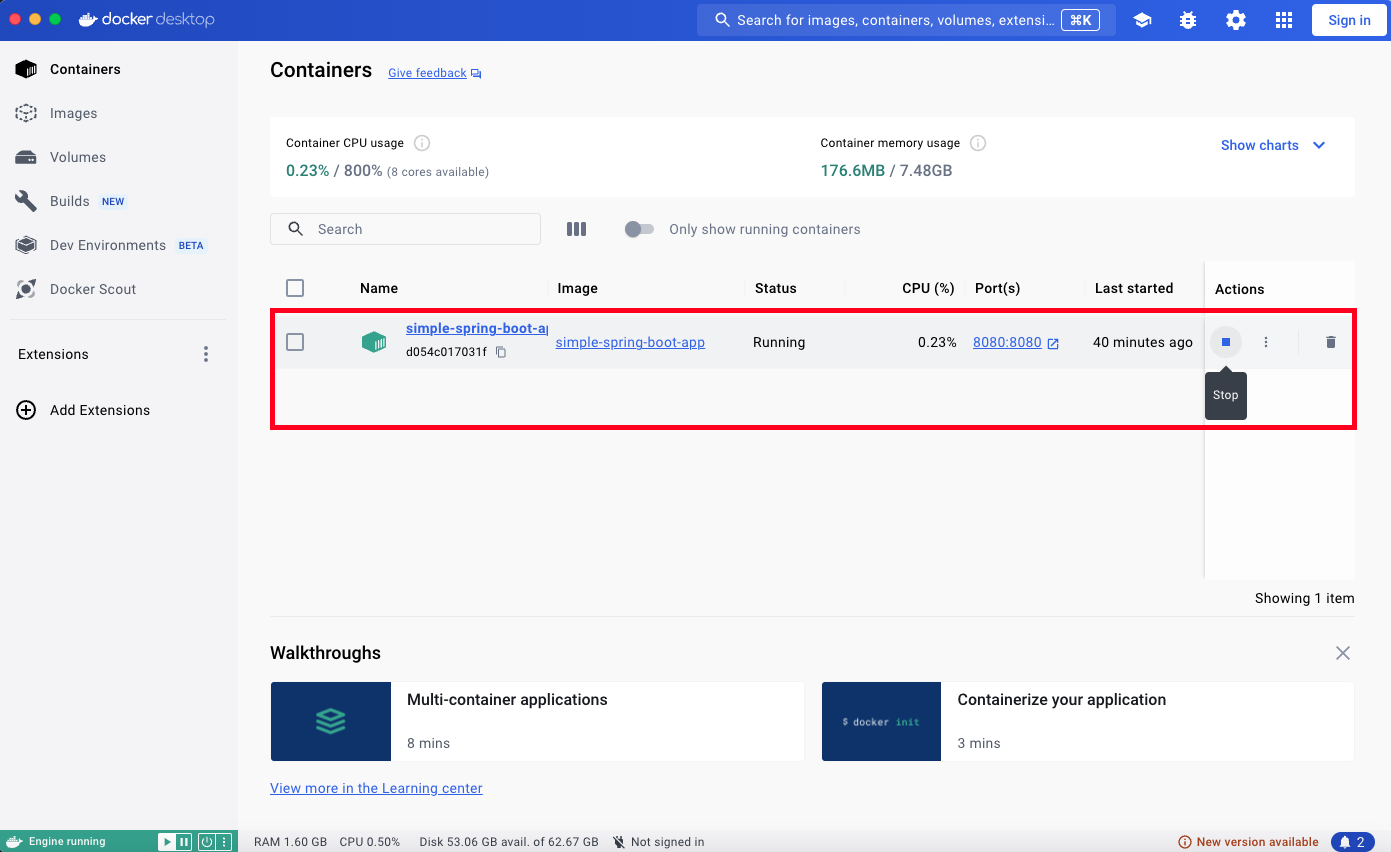Open the Troubleshoot bug icon

(x=1188, y=20)
